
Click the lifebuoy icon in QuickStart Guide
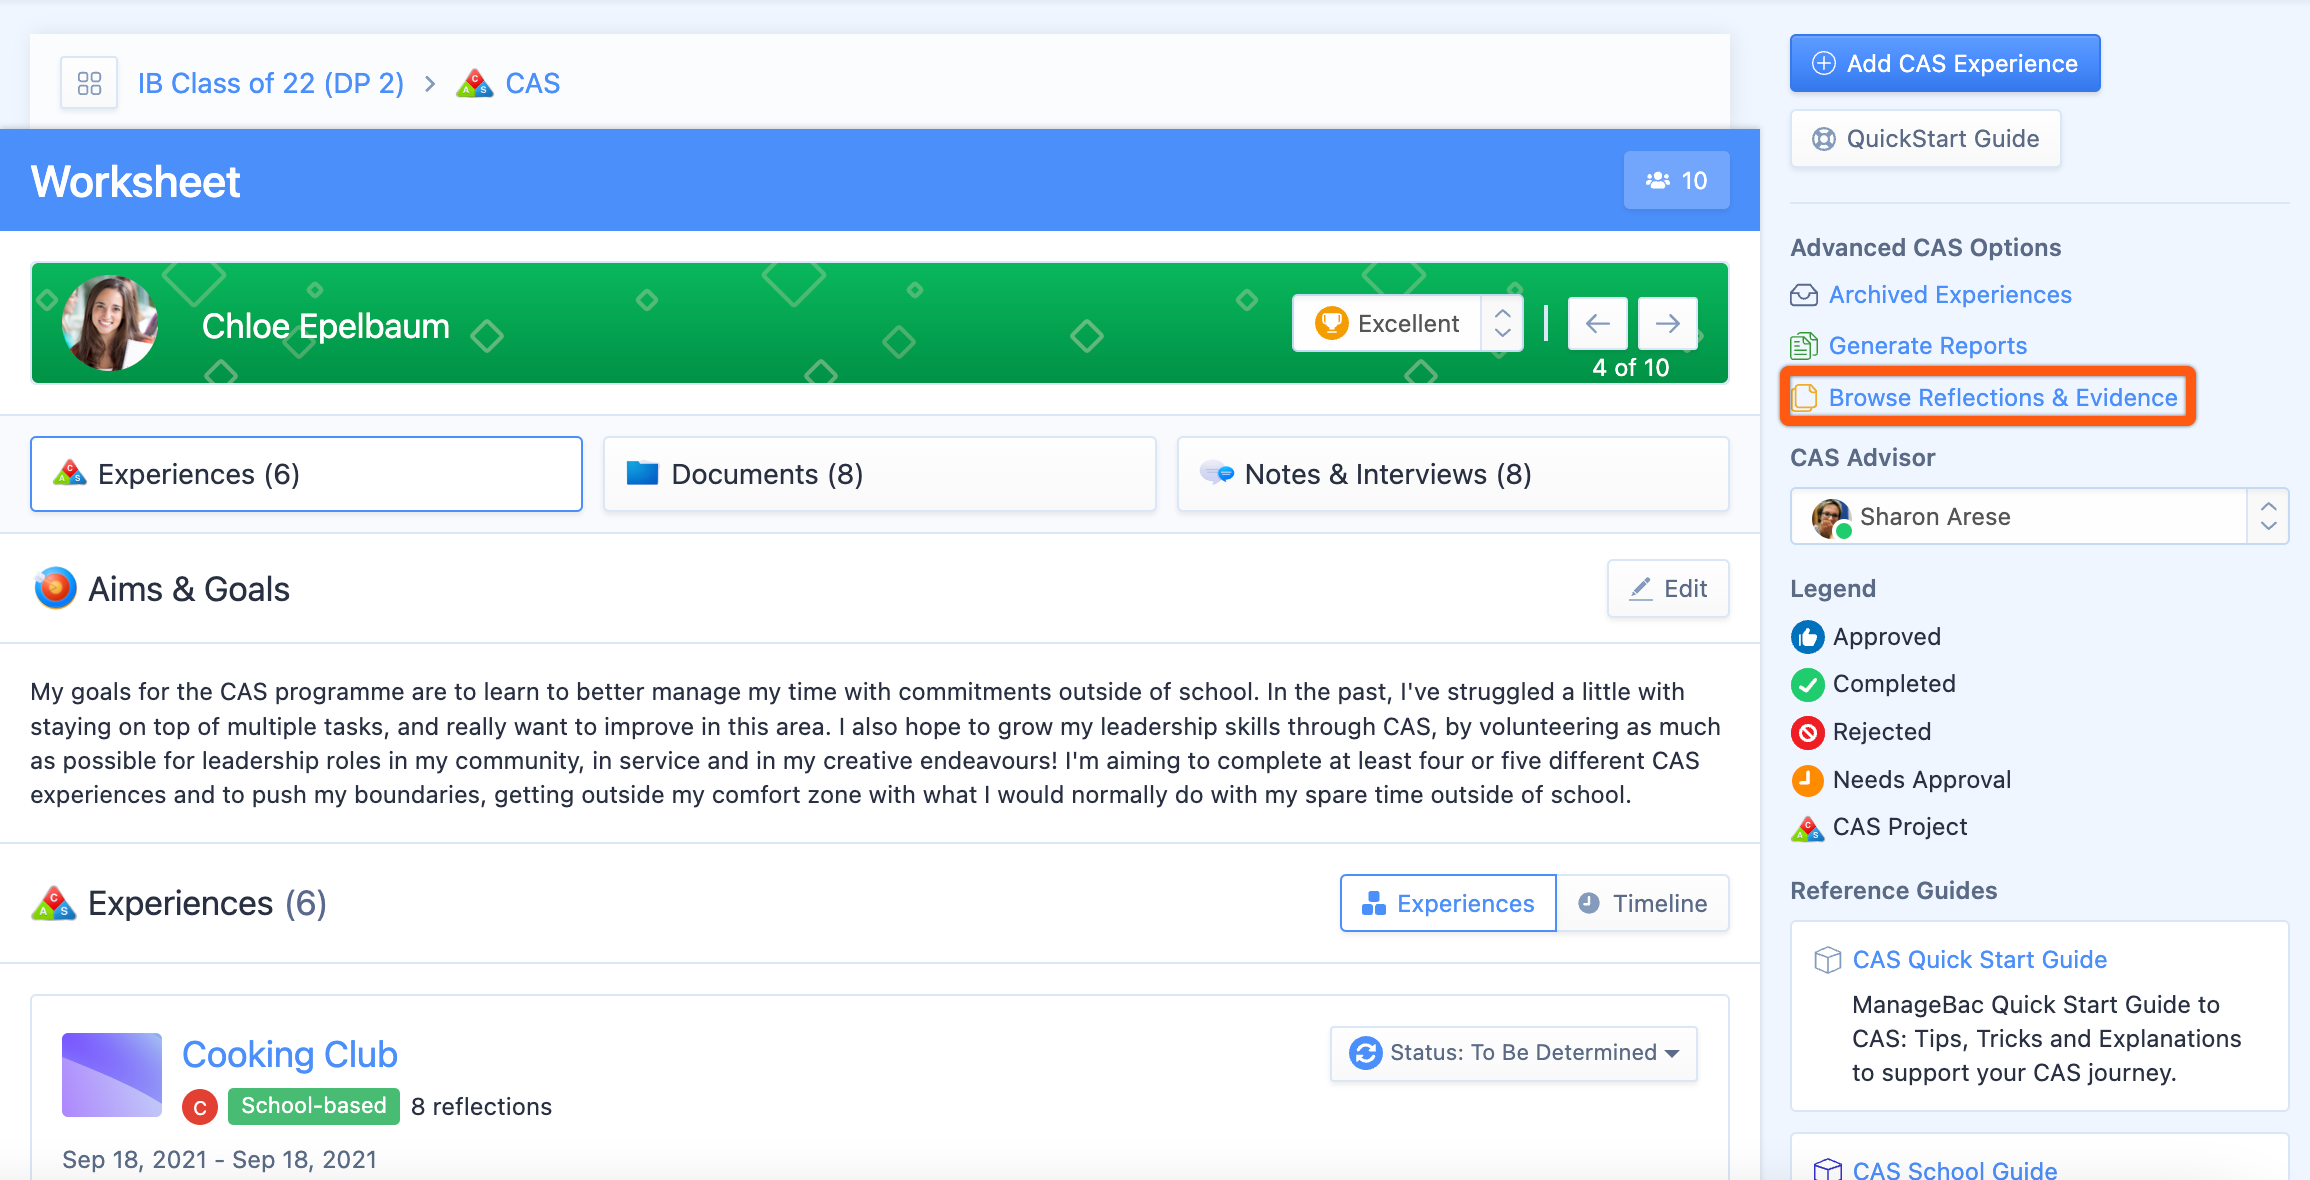click(x=1823, y=139)
